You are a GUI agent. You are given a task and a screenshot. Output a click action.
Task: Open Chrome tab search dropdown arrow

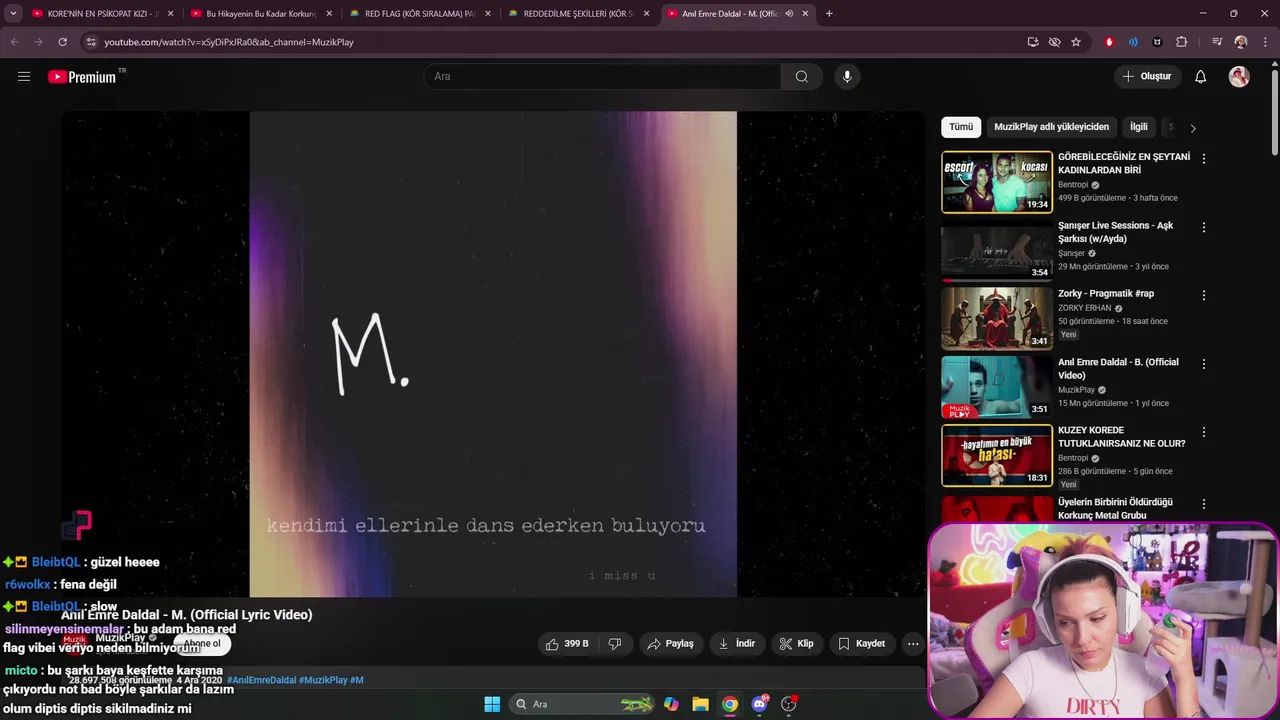click(x=13, y=14)
